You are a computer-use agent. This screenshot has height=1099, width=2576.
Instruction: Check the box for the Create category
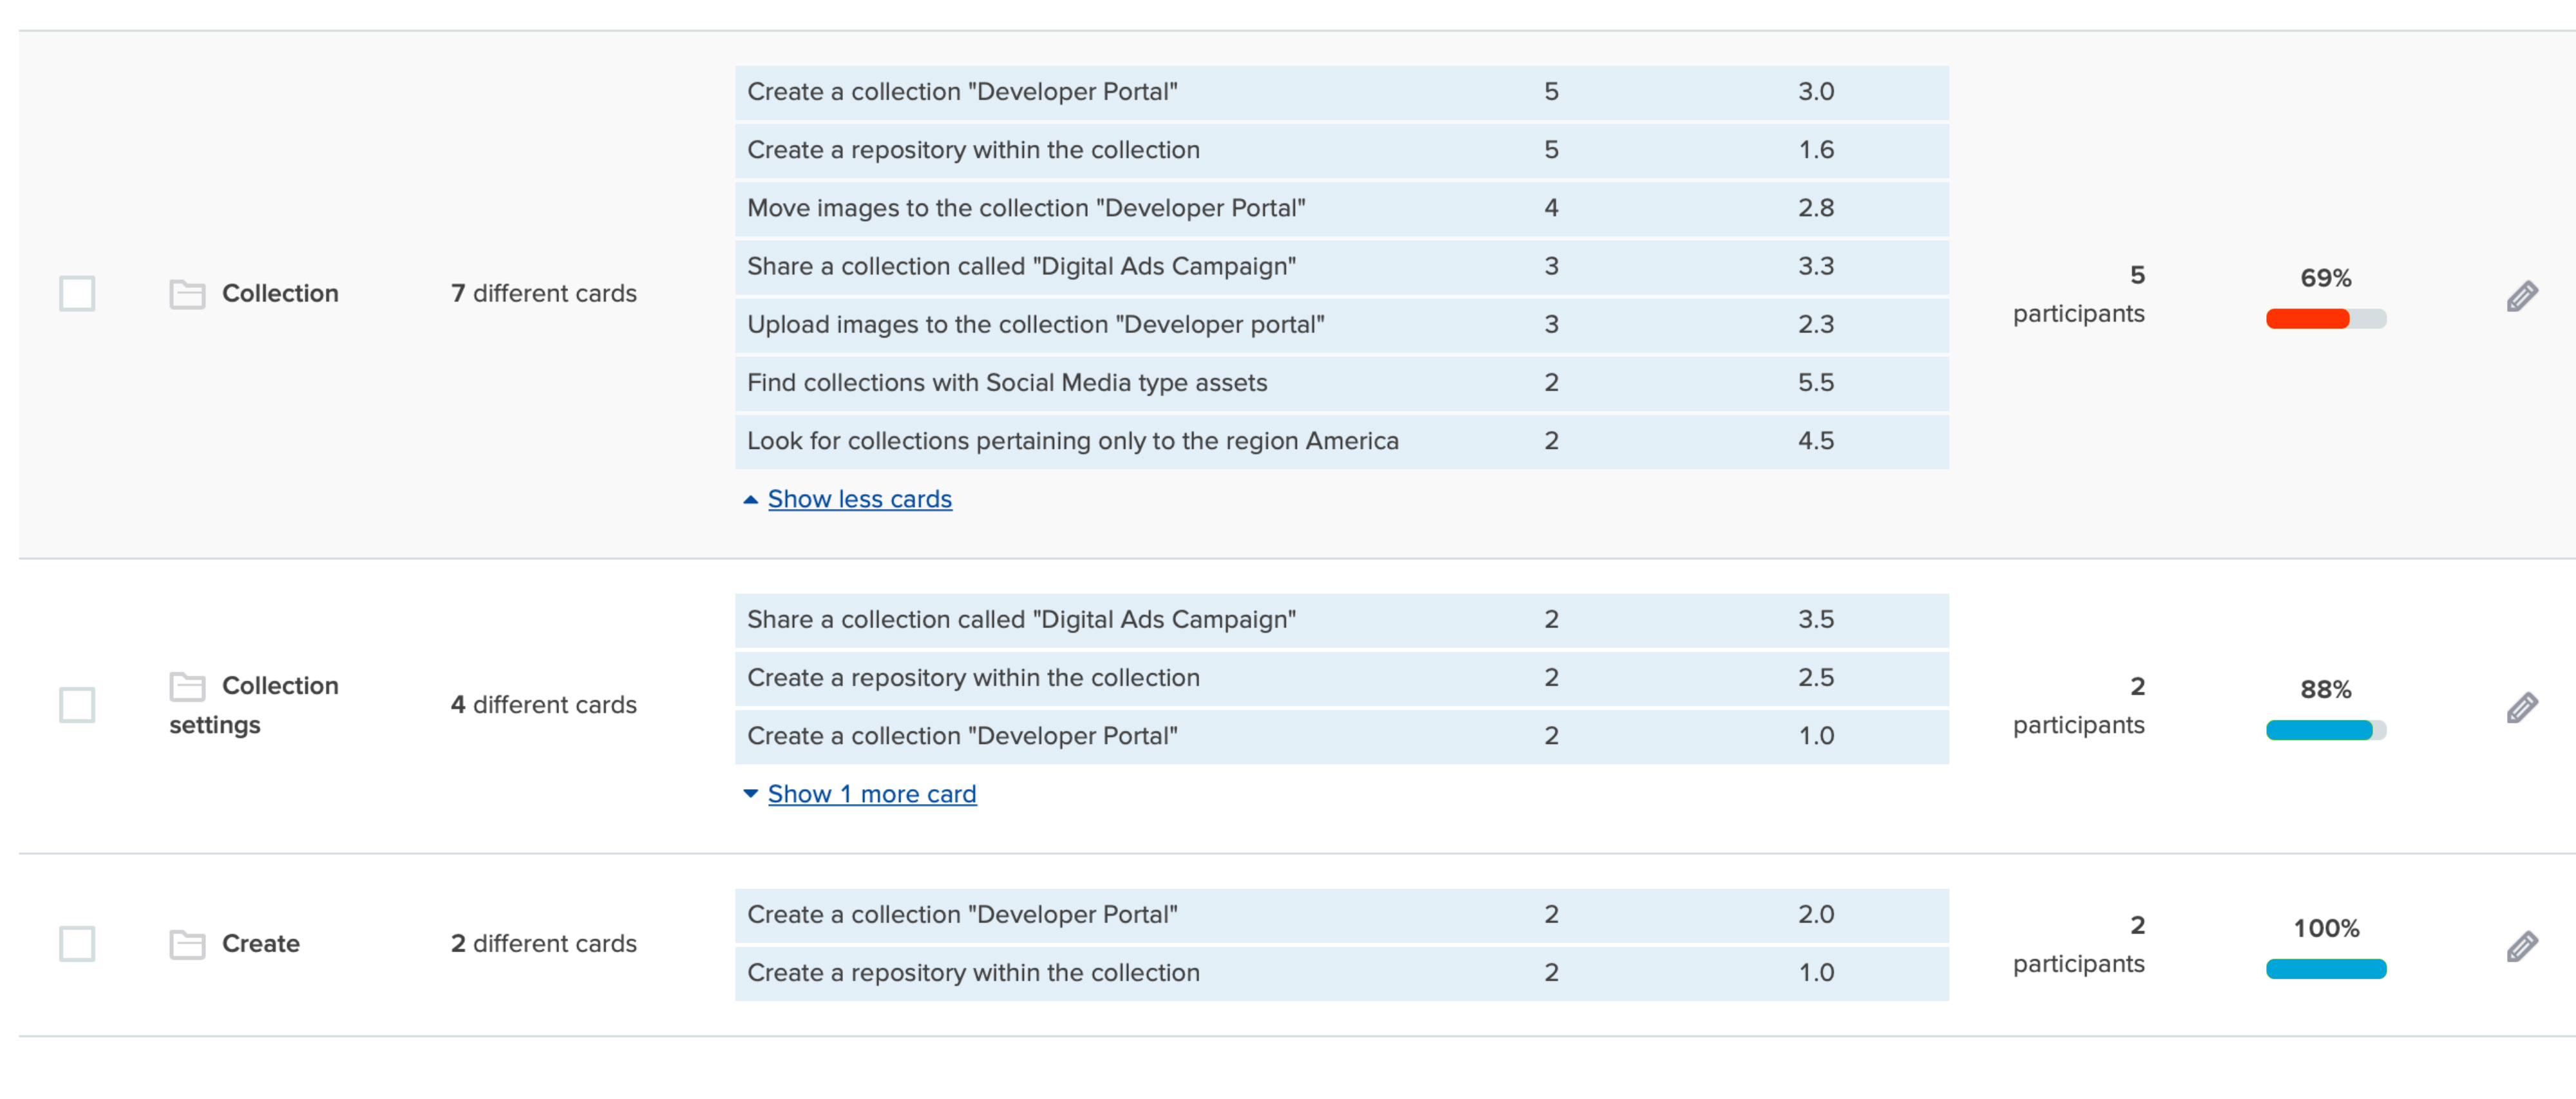77,944
